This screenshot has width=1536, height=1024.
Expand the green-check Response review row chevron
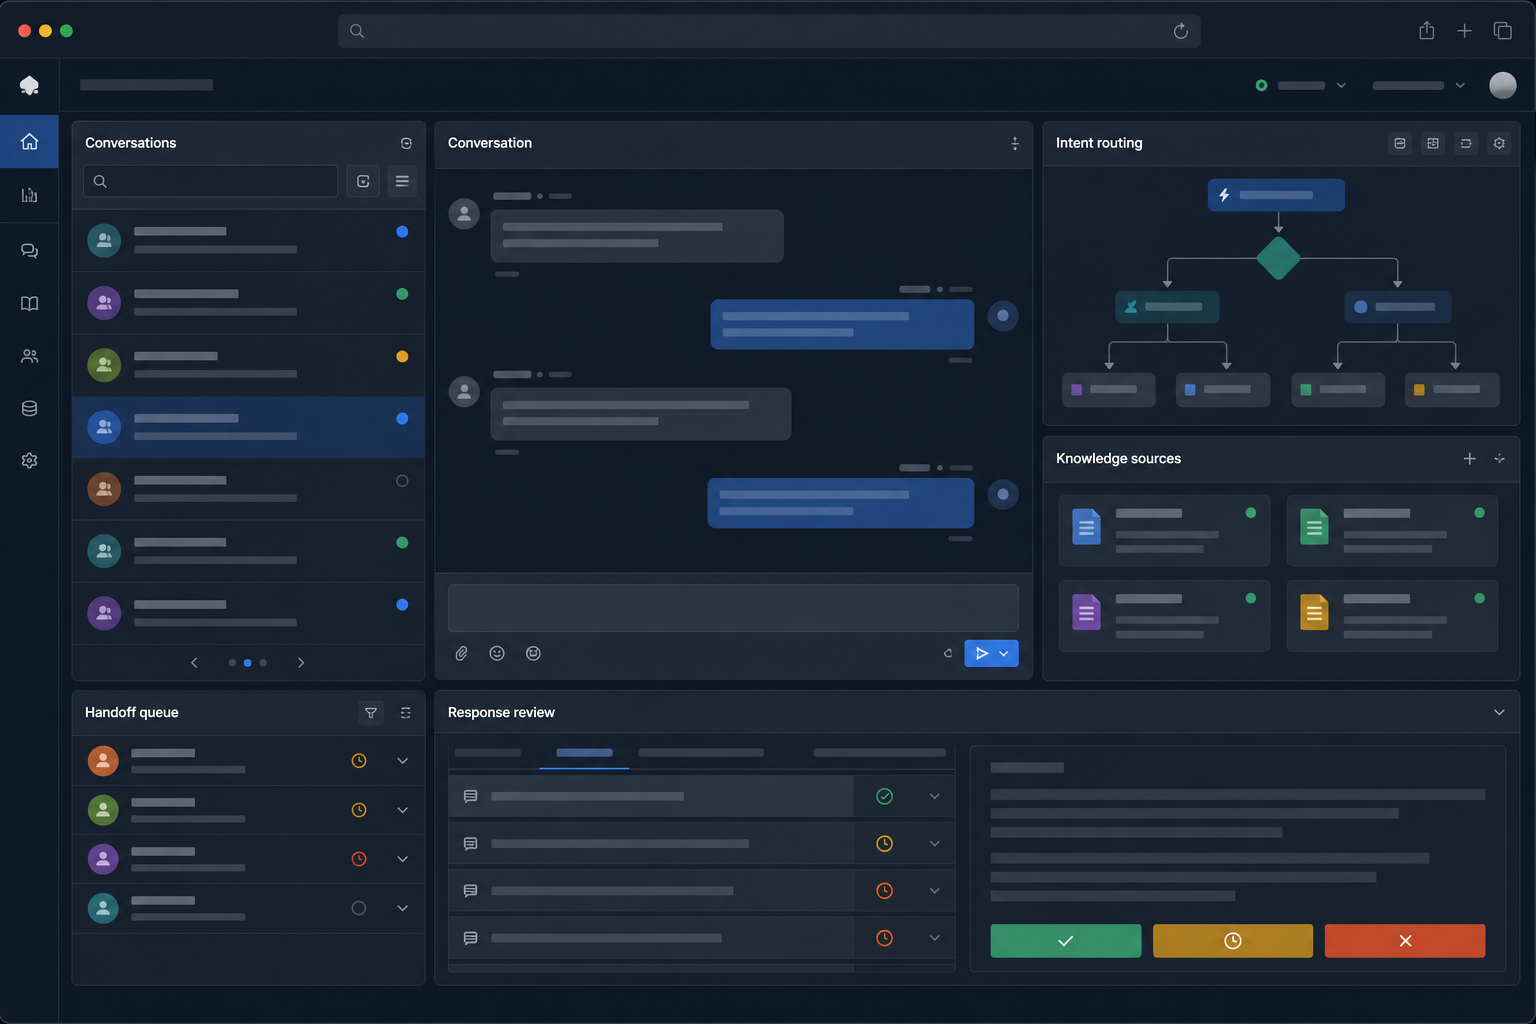[x=934, y=796]
